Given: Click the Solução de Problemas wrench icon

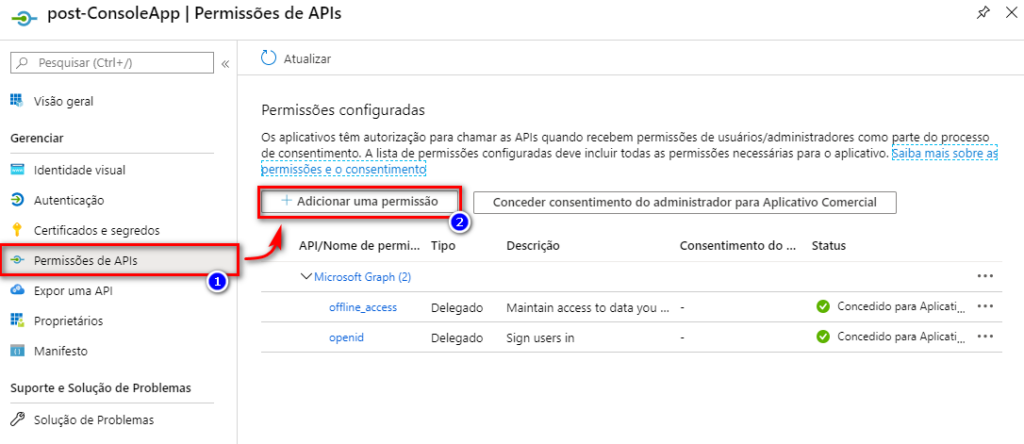Looking at the screenshot, I should click(17, 419).
